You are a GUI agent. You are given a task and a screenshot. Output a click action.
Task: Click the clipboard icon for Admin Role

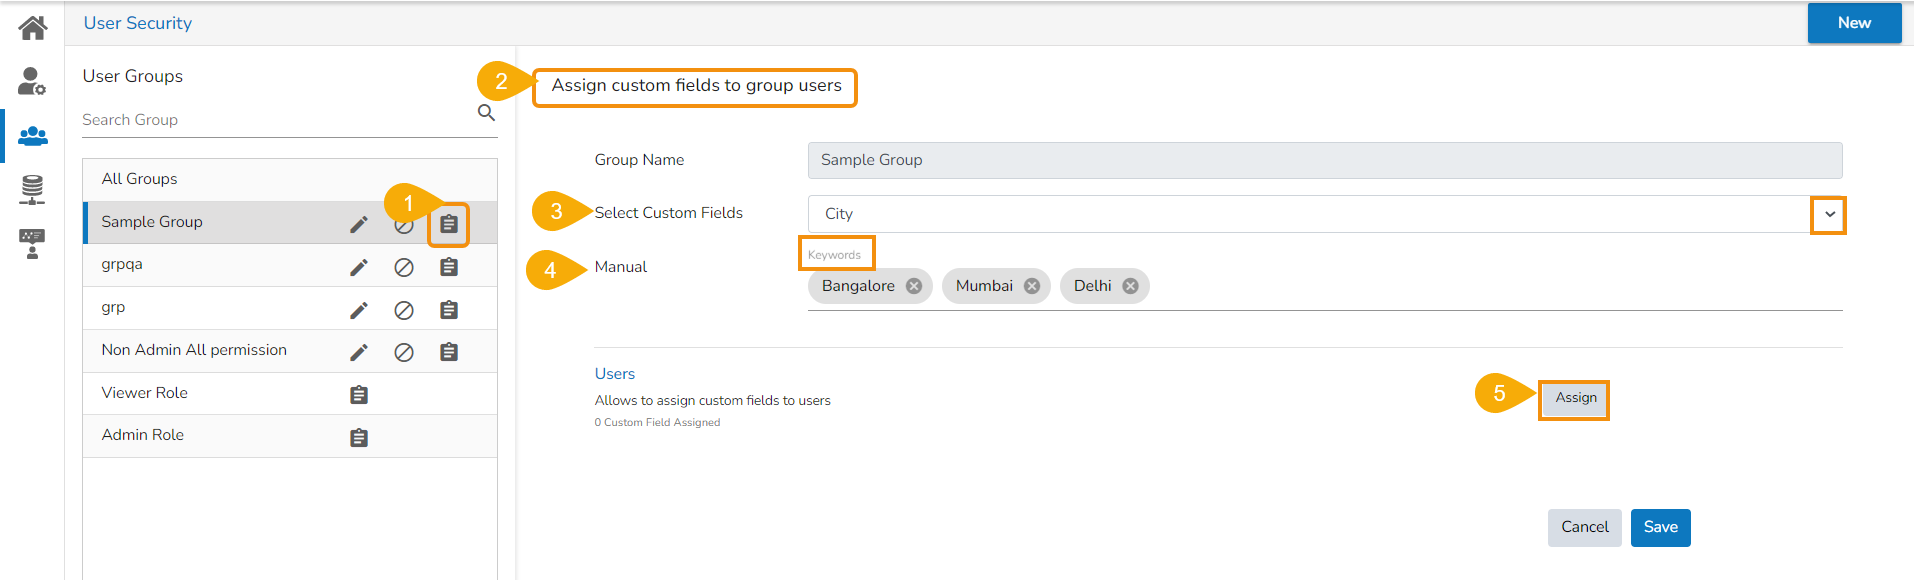[359, 437]
